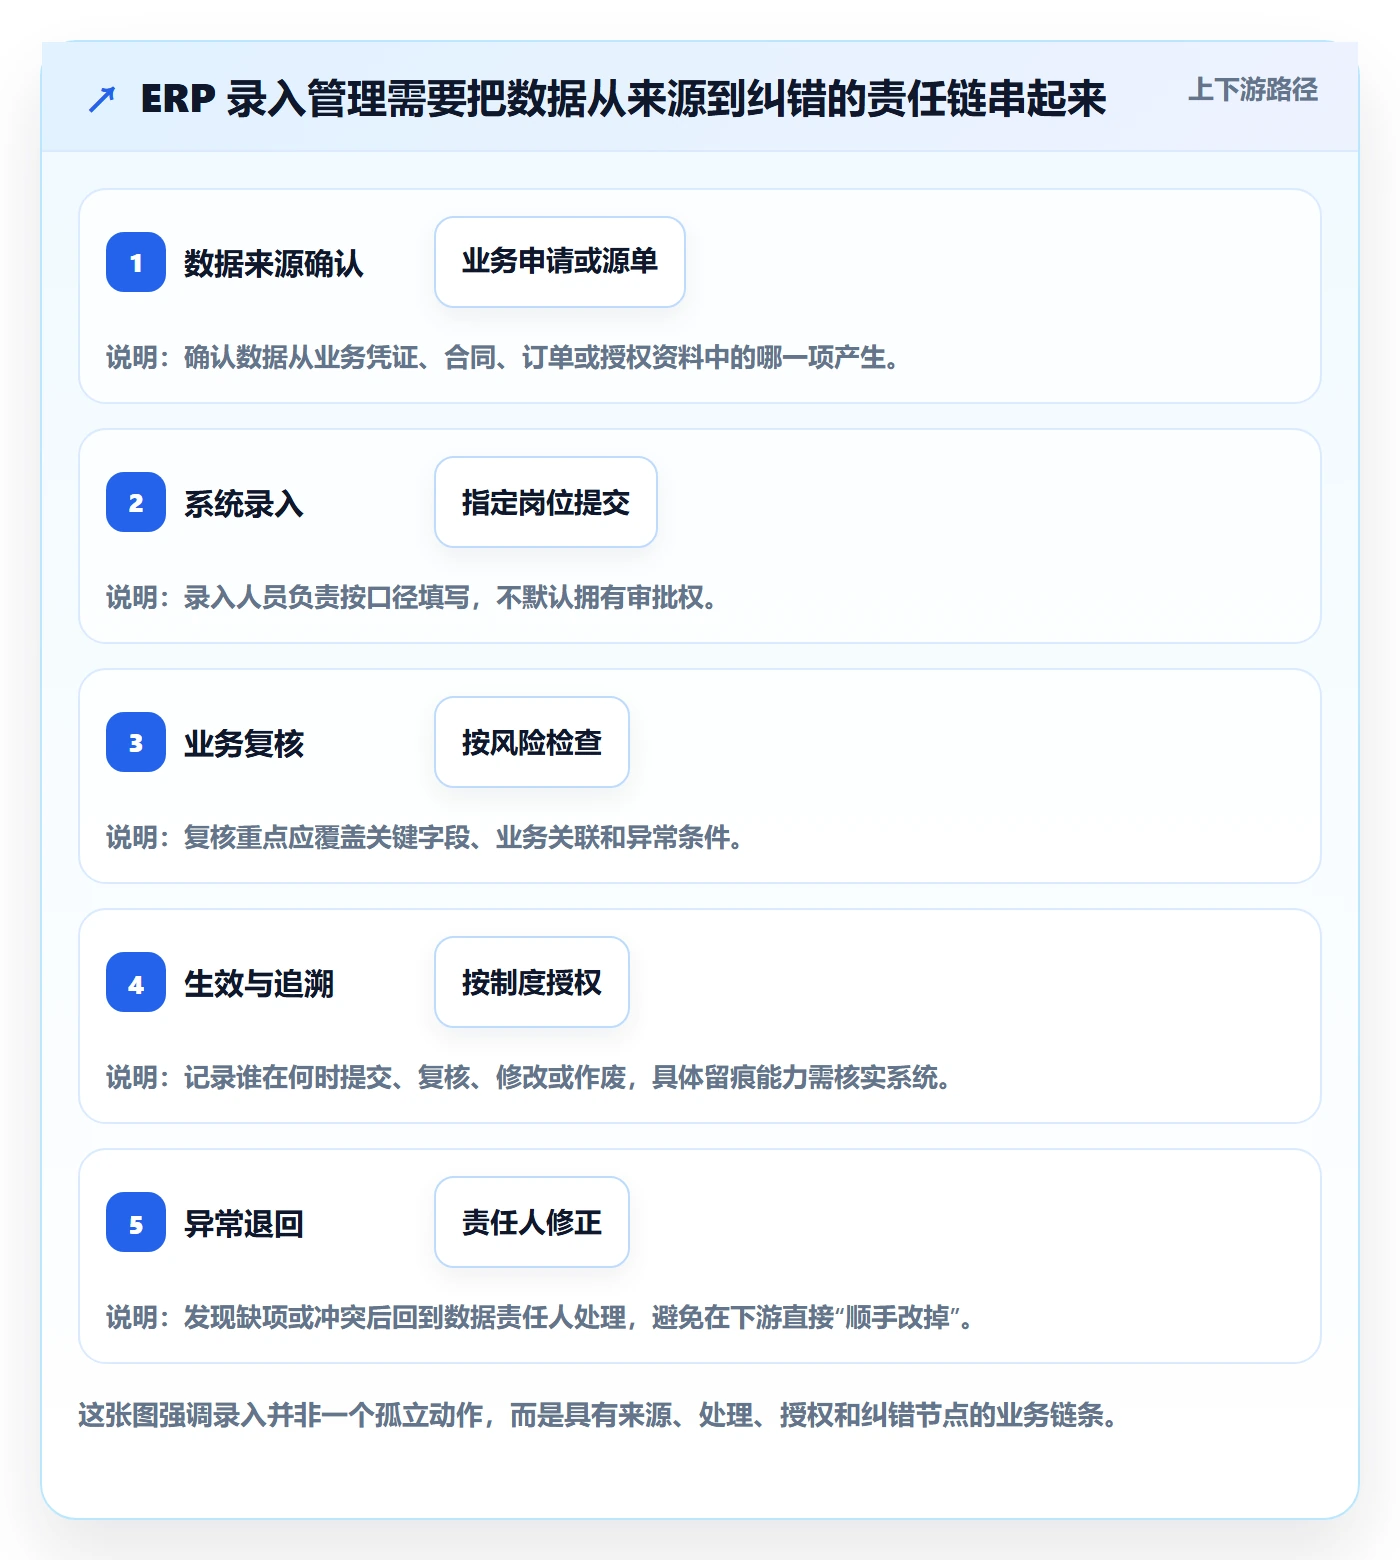The image size is (1400, 1560).
Task: Select the 异常退回 step heading
Action: click(244, 1223)
